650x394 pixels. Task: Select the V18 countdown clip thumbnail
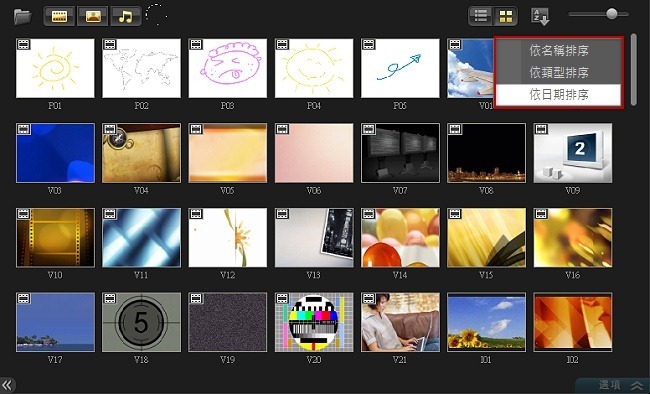(x=141, y=322)
